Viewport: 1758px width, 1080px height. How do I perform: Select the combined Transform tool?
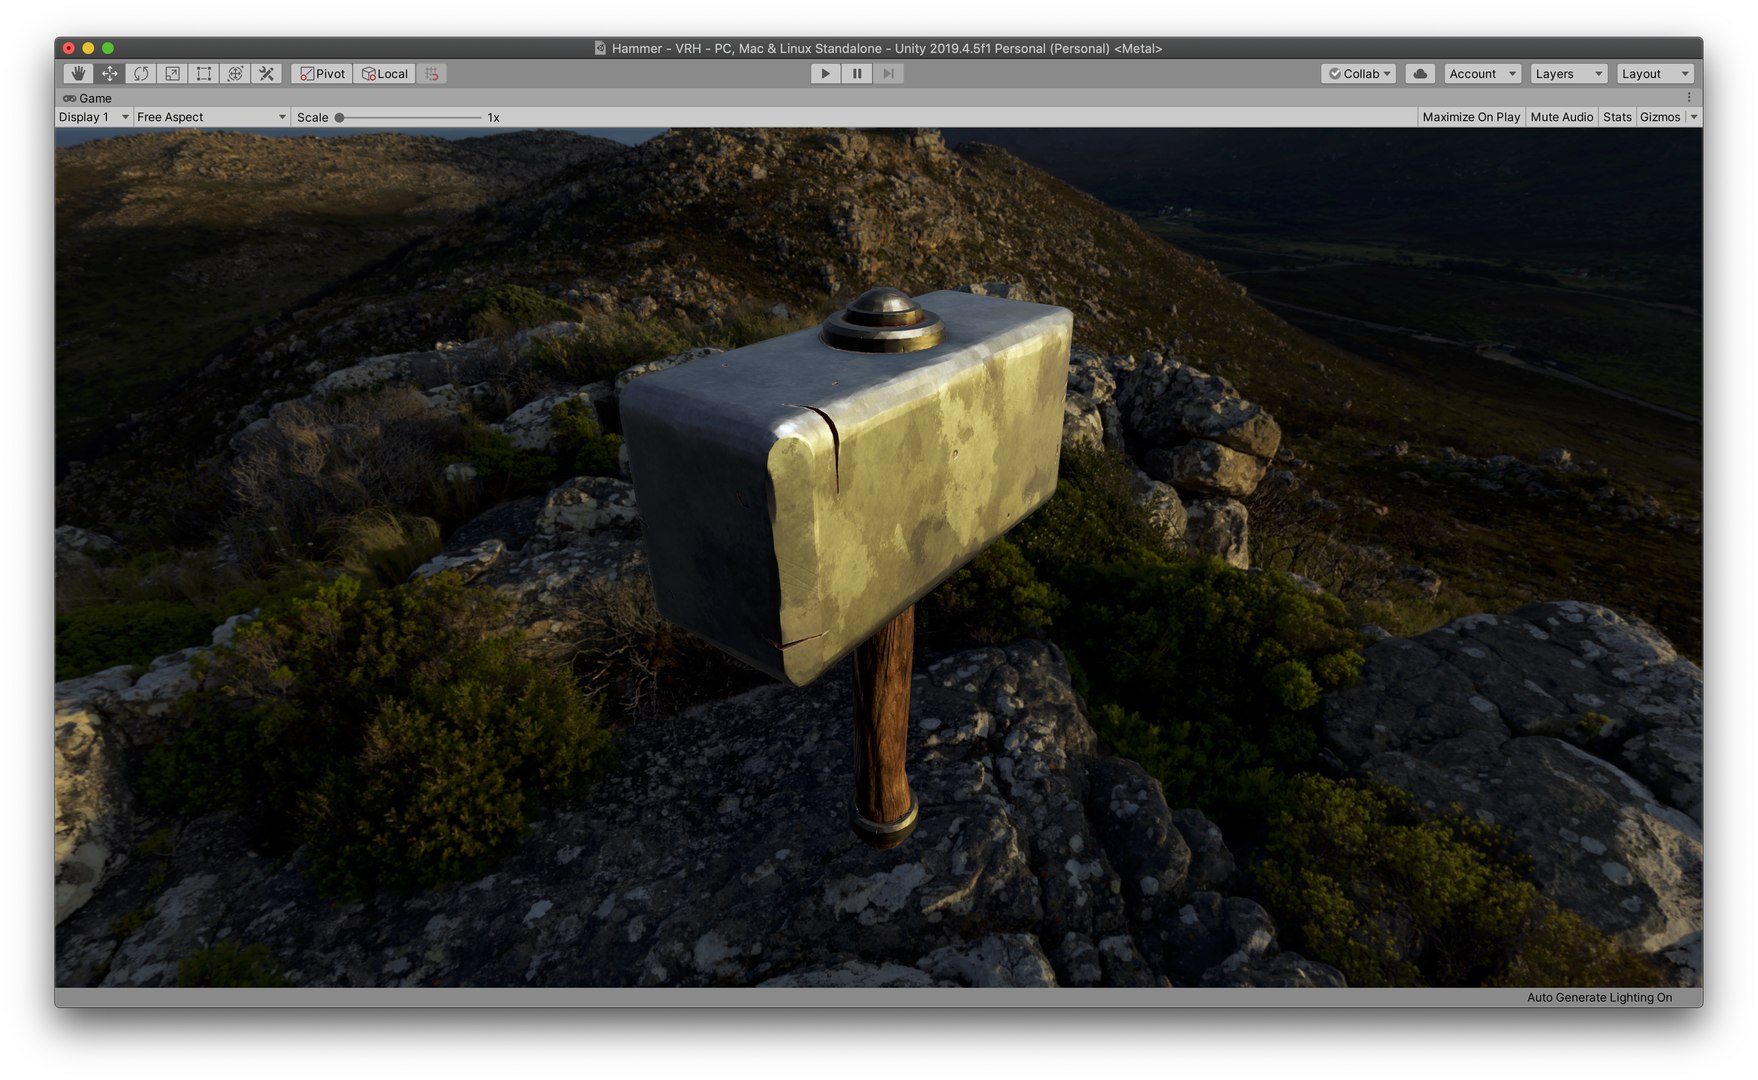(235, 74)
